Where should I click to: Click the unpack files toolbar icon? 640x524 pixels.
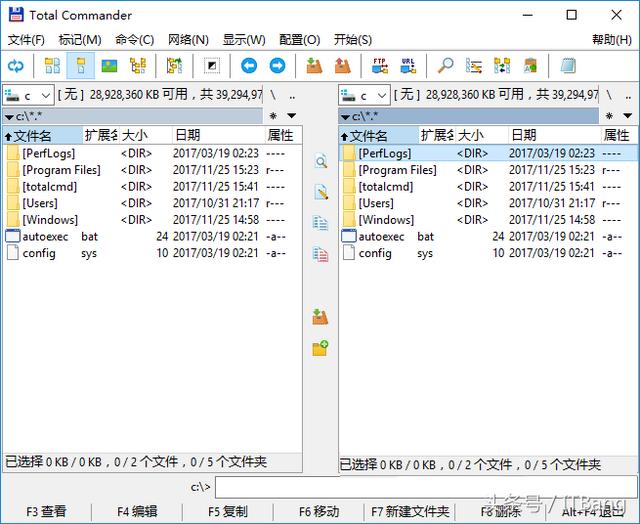343,66
